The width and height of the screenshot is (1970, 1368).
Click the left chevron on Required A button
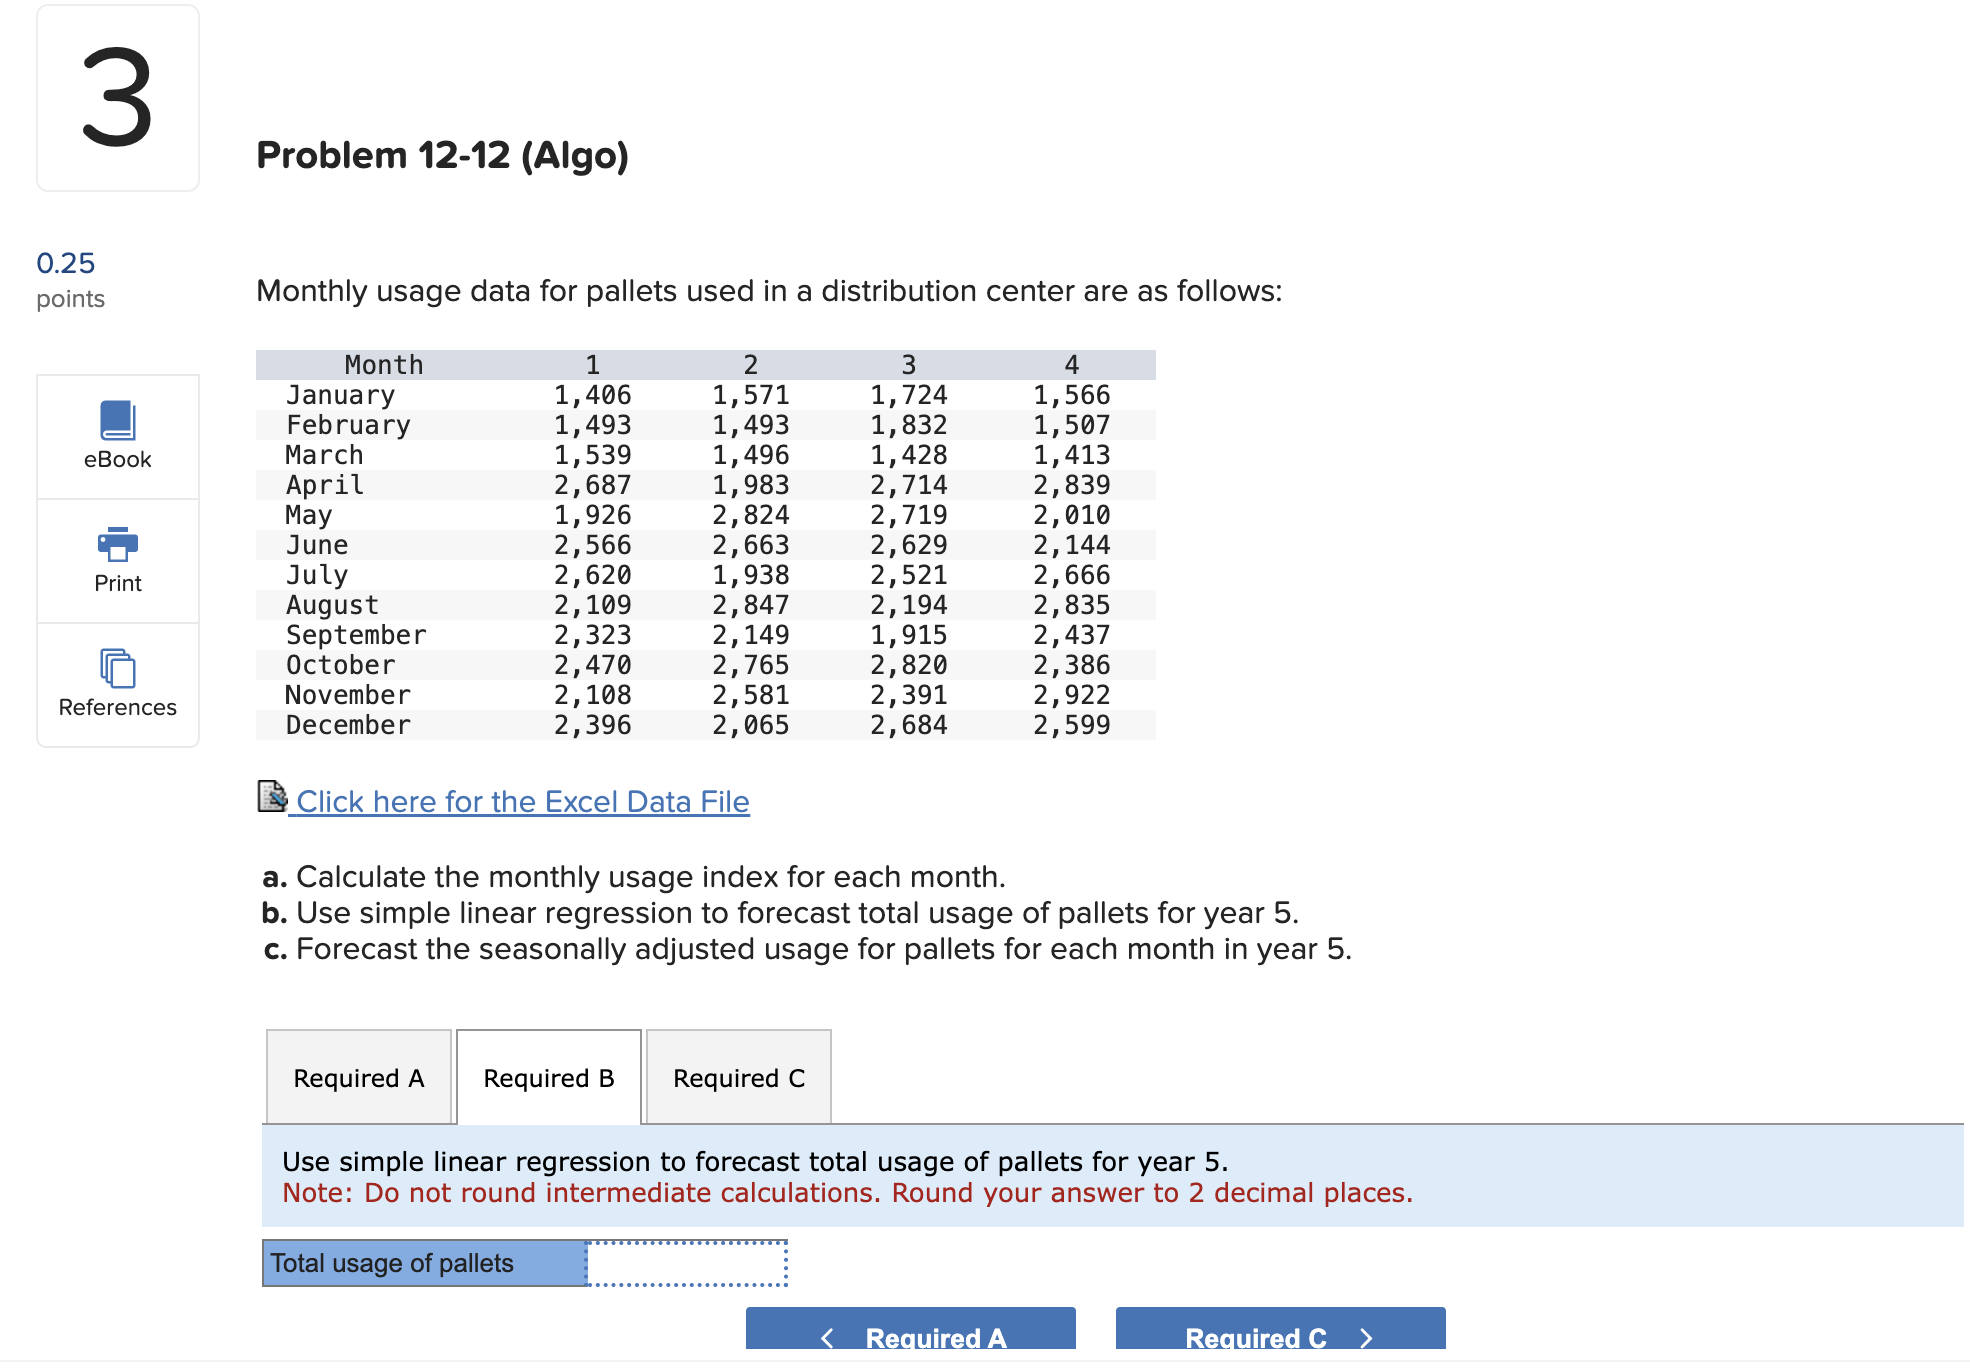point(827,1337)
